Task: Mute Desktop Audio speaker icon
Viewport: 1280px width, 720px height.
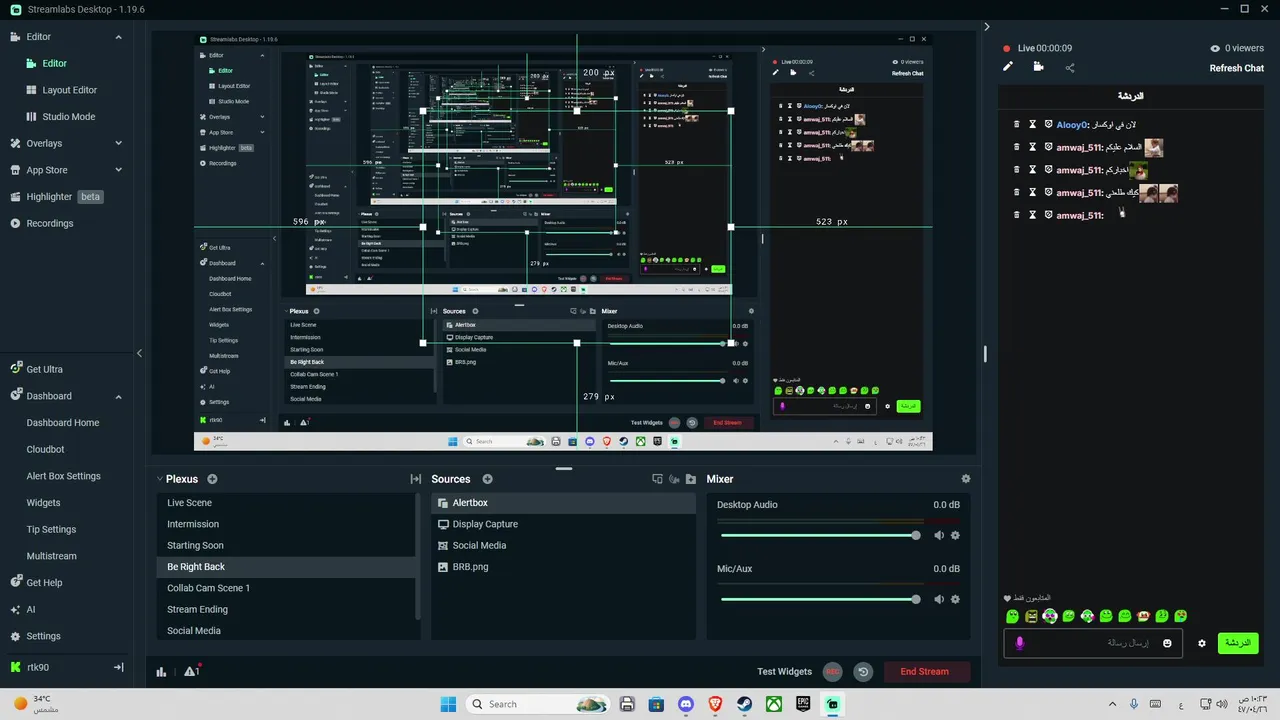Action: 939,535
